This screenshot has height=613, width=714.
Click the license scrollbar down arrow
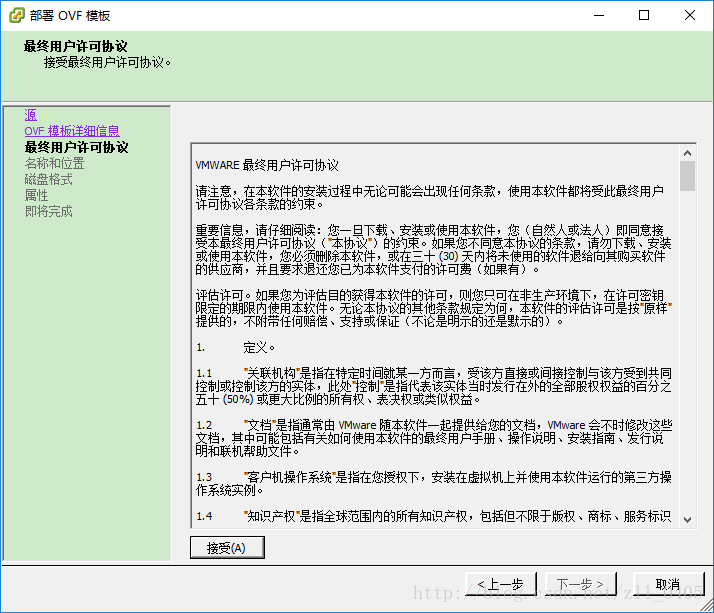click(x=688, y=519)
